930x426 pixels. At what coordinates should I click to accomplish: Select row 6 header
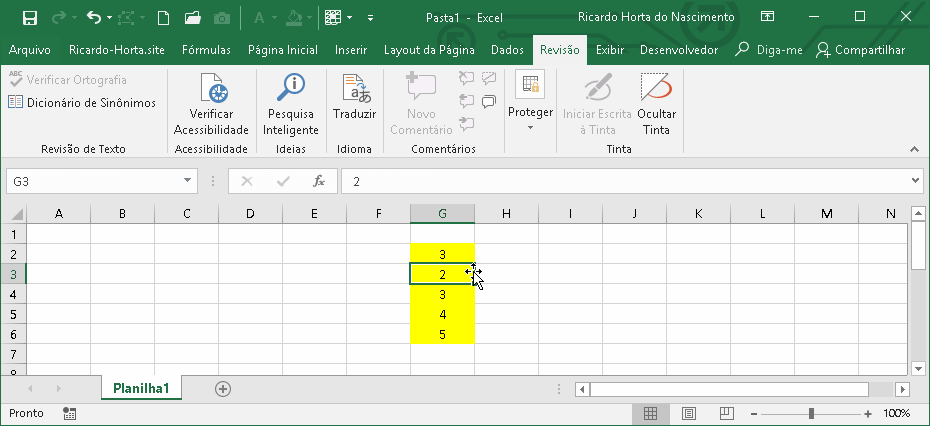(14, 334)
